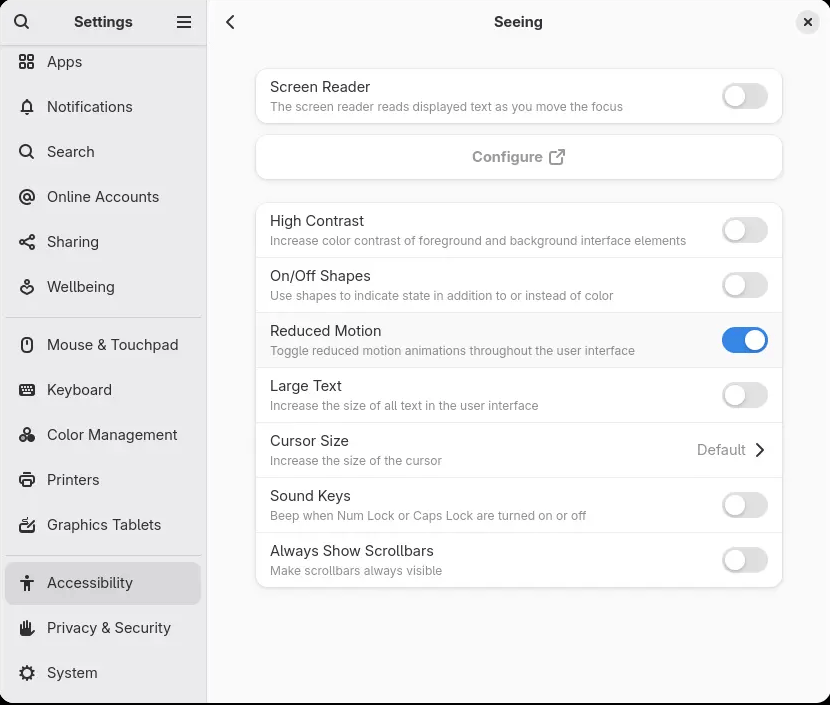Go back using the arrow beside Seeing
The image size is (830, 705).
click(x=231, y=22)
